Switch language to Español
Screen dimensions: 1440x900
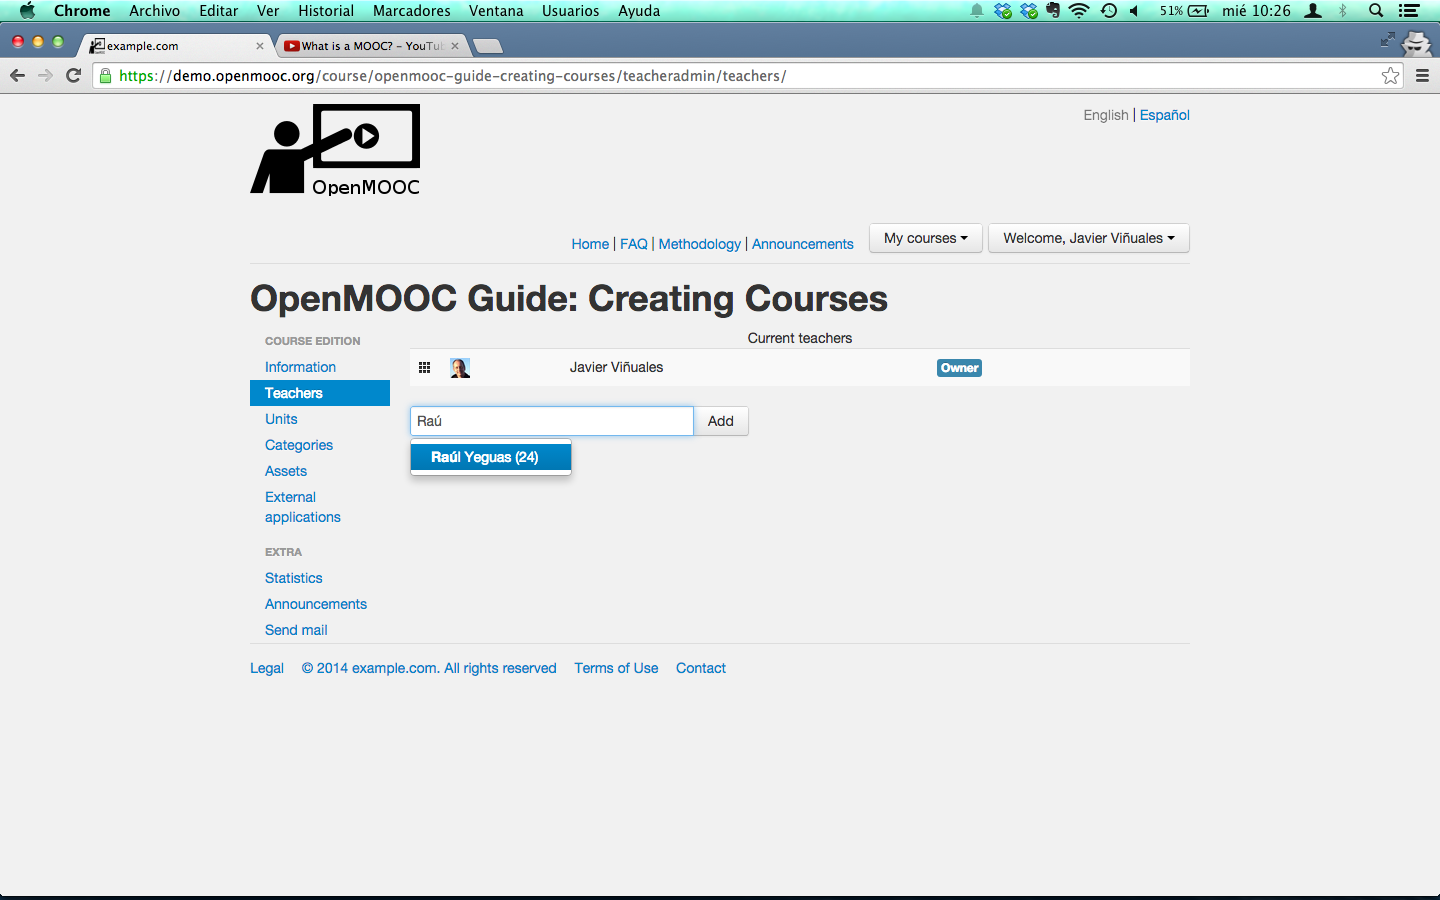(x=1165, y=115)
